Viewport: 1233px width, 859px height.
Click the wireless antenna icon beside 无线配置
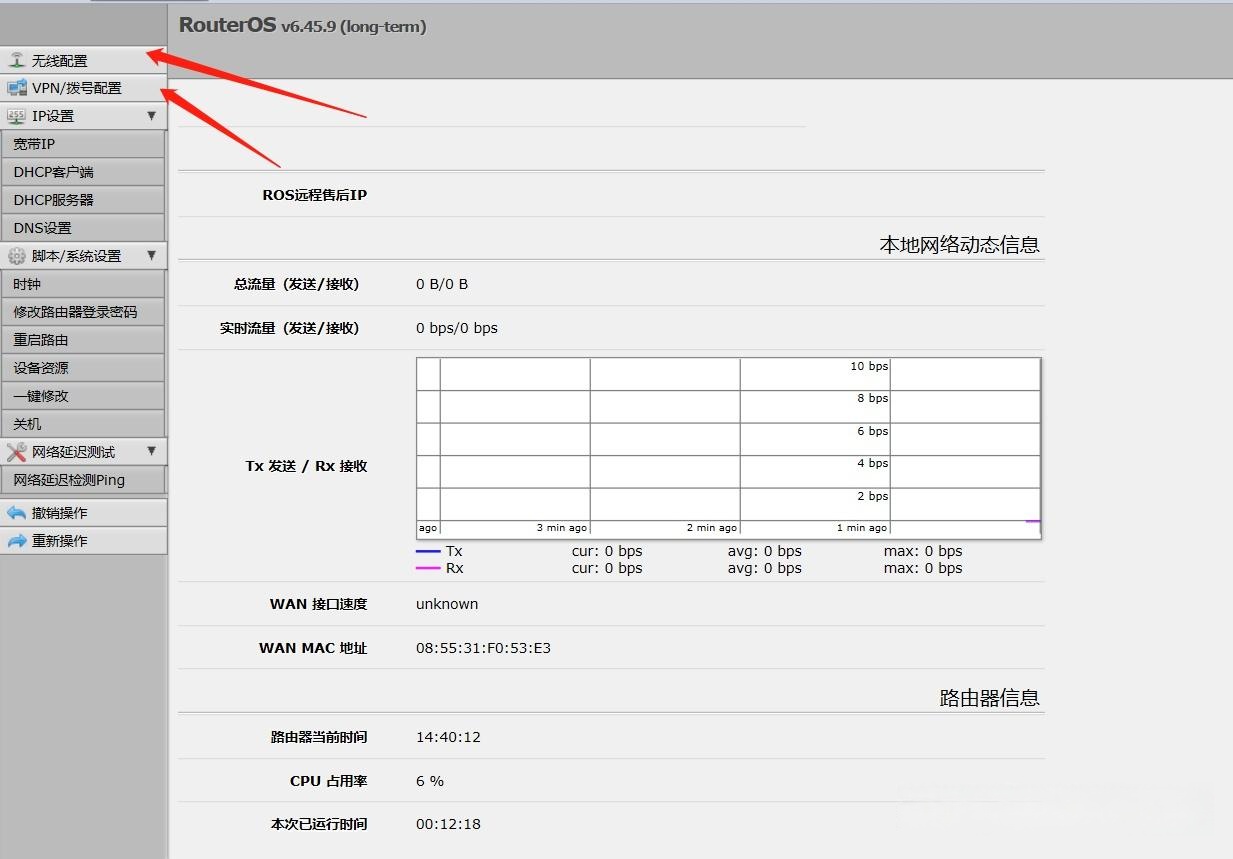16,61
